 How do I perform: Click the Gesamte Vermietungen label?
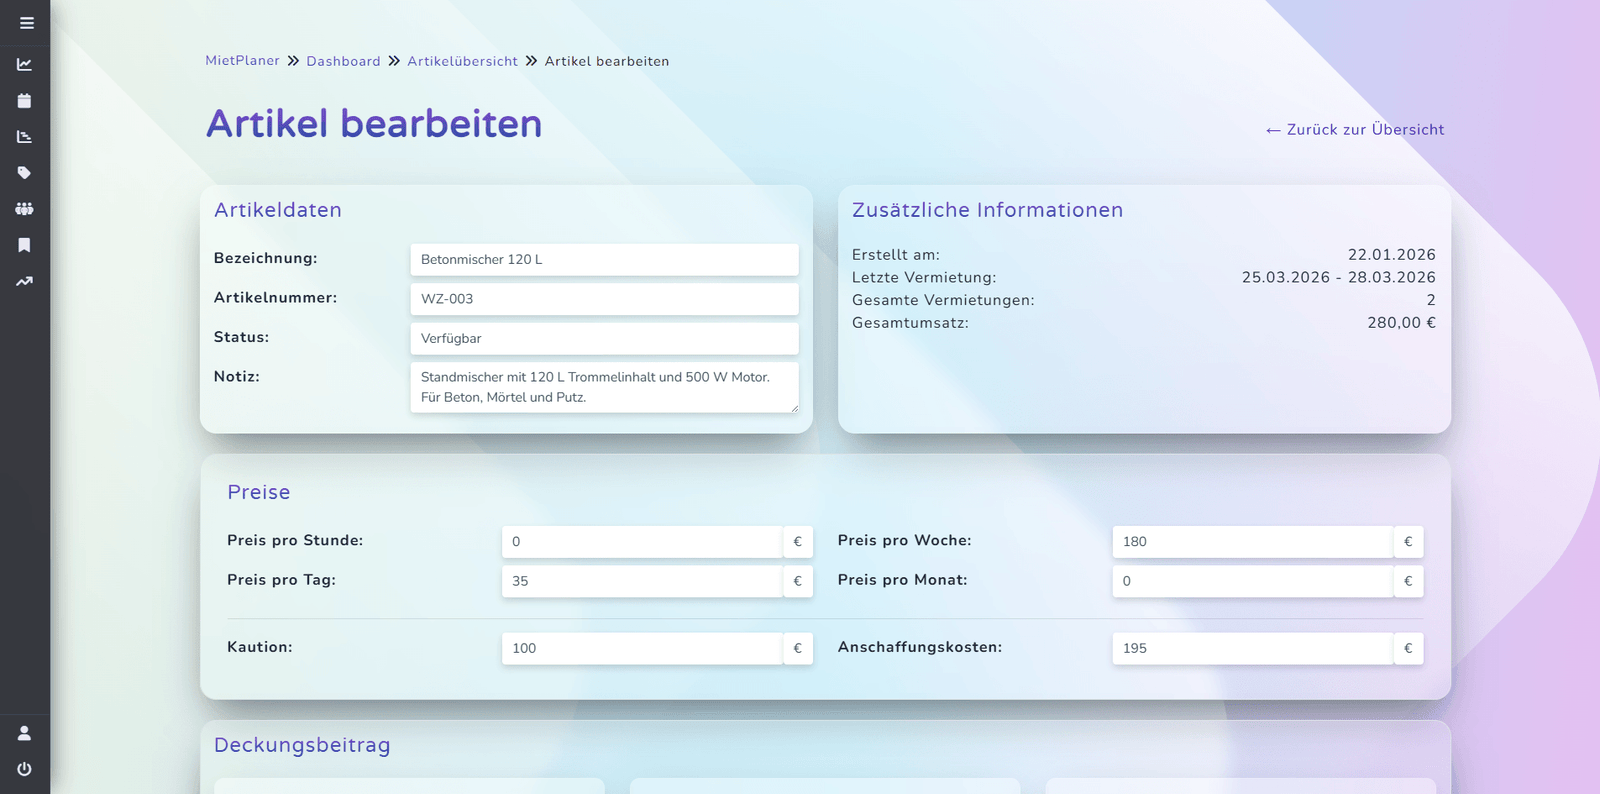(943, 300)
